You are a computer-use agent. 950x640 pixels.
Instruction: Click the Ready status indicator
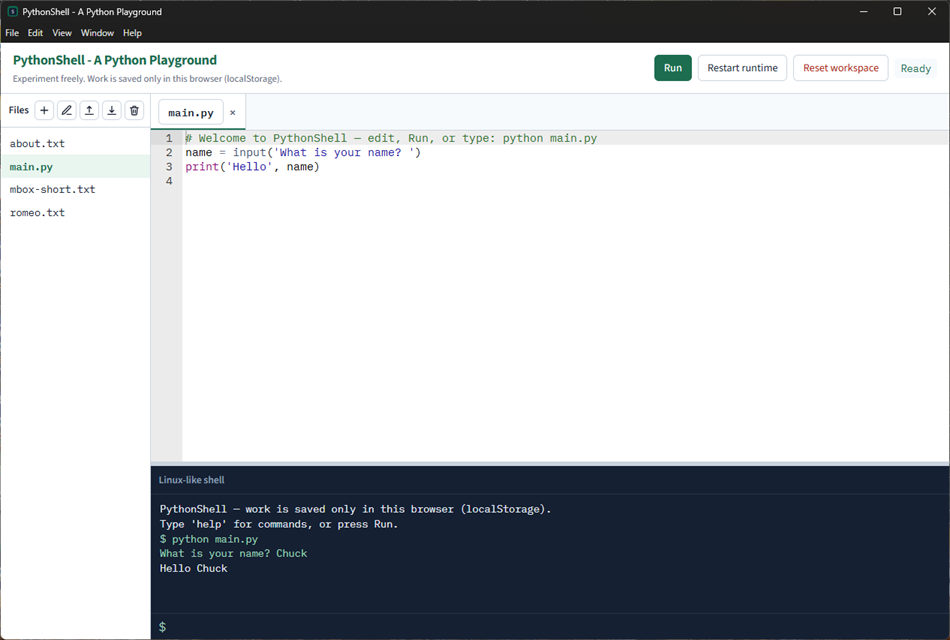coord(915,68)
